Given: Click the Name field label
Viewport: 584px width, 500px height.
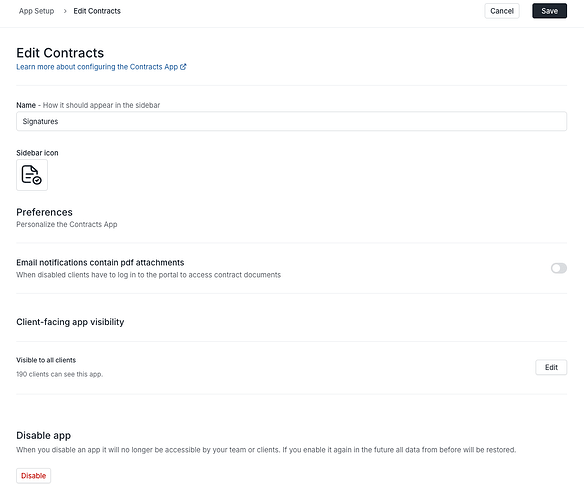Looking at the screenshot, I should point(26,105).
